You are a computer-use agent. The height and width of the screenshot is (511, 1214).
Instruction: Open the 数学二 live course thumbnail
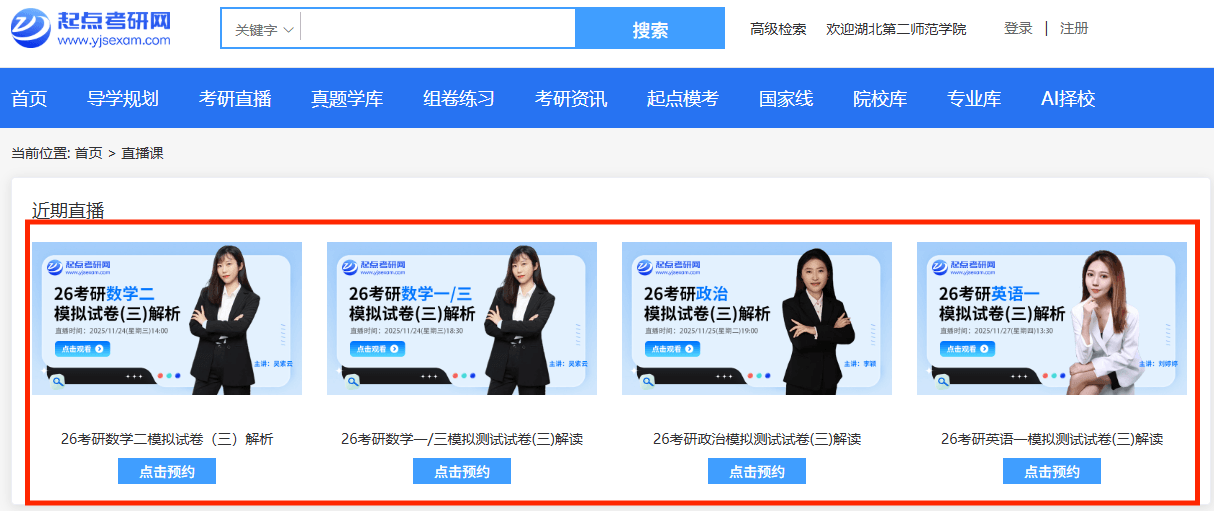166,318
